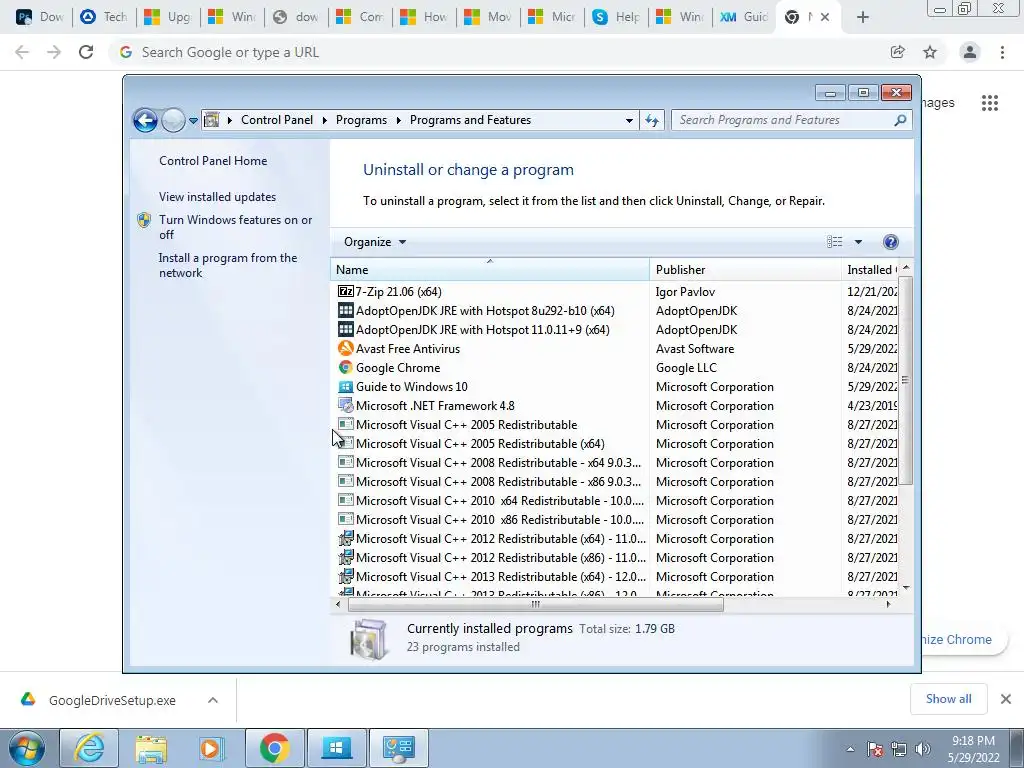1024x768 pixels.
Task: Go back in Control Panel window
Action: pos(145,120)
